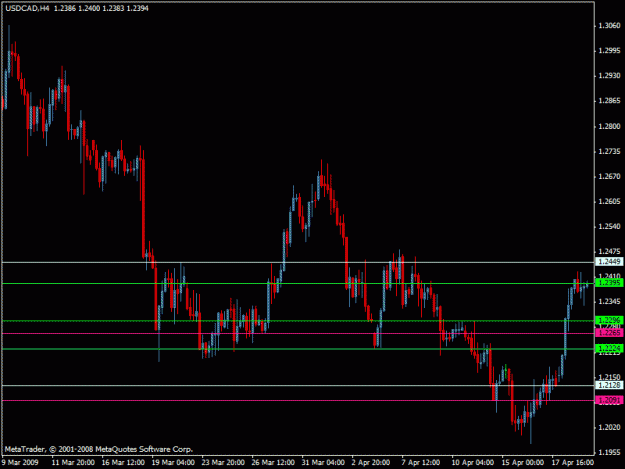Click the 1.2150 price scale value
The height and width of the screenshot is (469, 625).
click(x=609, y=377)
